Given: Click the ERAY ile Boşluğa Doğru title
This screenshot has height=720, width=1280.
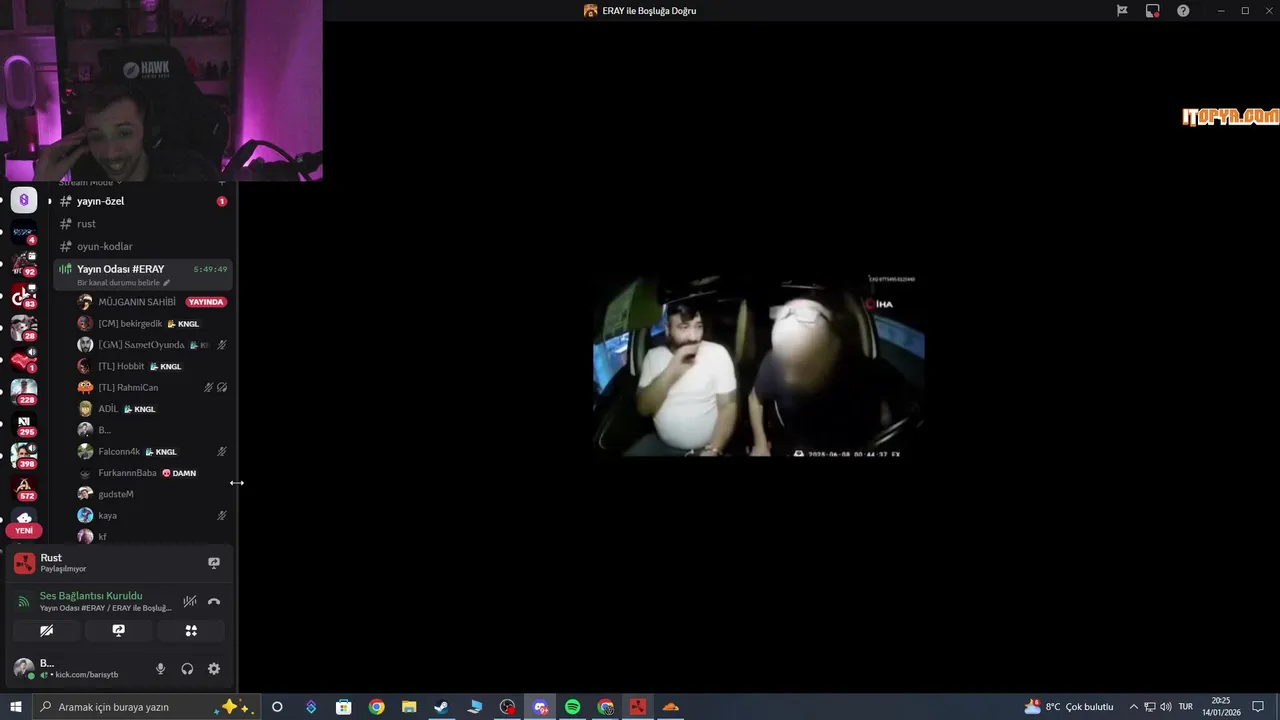Looking at the screenshot, I should point(649,11).
